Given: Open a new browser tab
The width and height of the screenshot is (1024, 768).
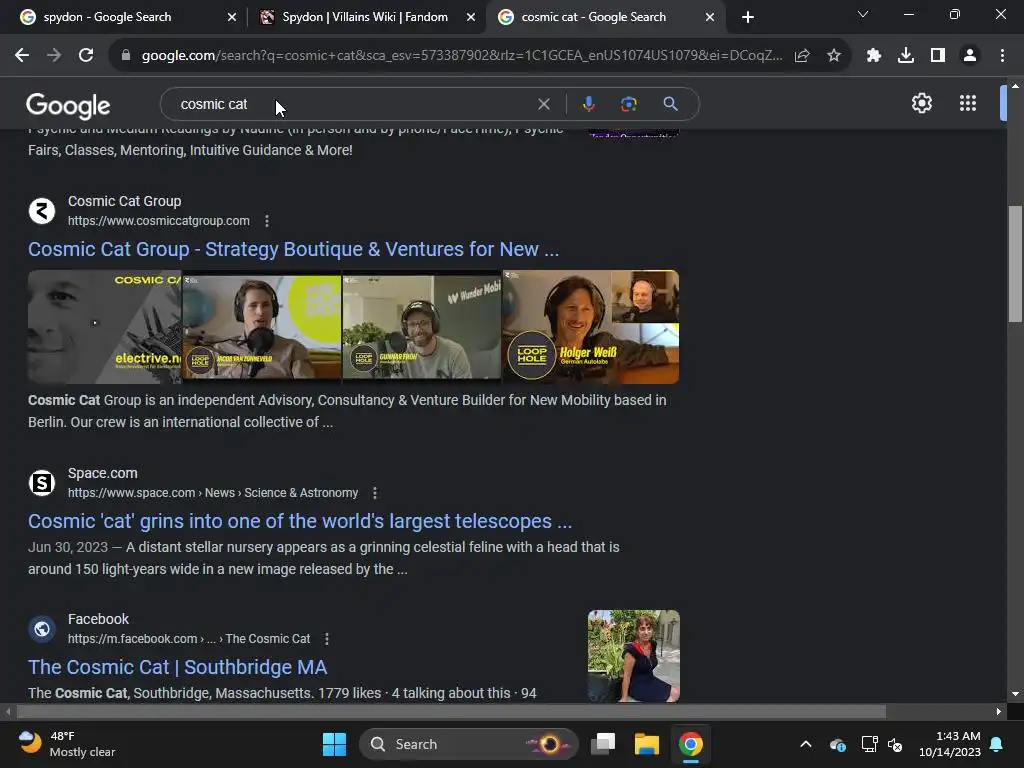Looking at the screenshot, I should (x=748, y=18).
